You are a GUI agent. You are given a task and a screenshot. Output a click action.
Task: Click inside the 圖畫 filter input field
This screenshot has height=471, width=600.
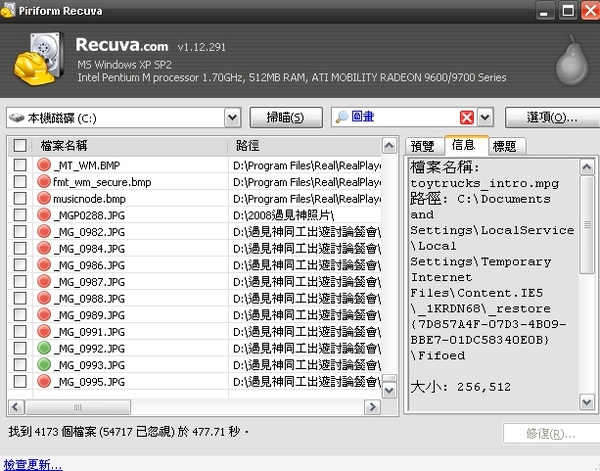pos(404,117)
